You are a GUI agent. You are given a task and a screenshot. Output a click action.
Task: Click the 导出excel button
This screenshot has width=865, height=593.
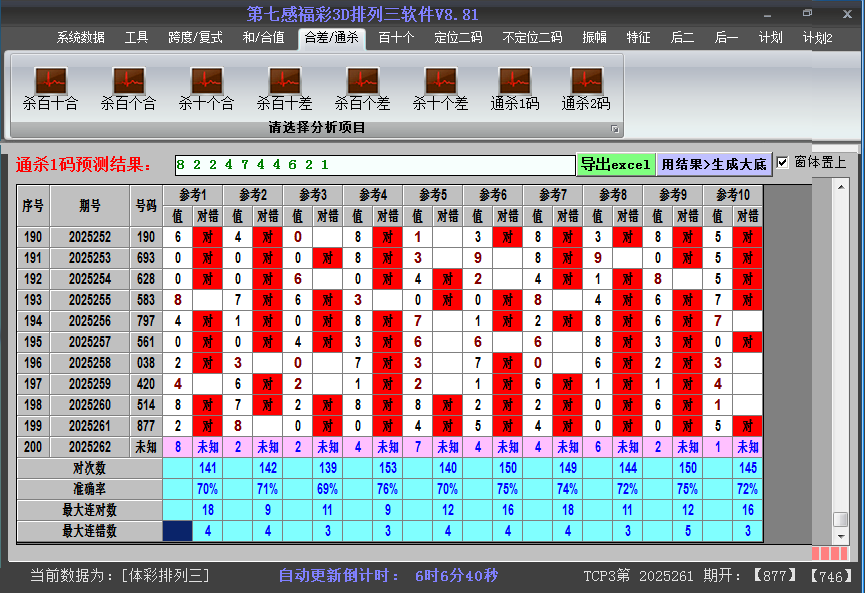pyautogui.click(x=615, y=164)
